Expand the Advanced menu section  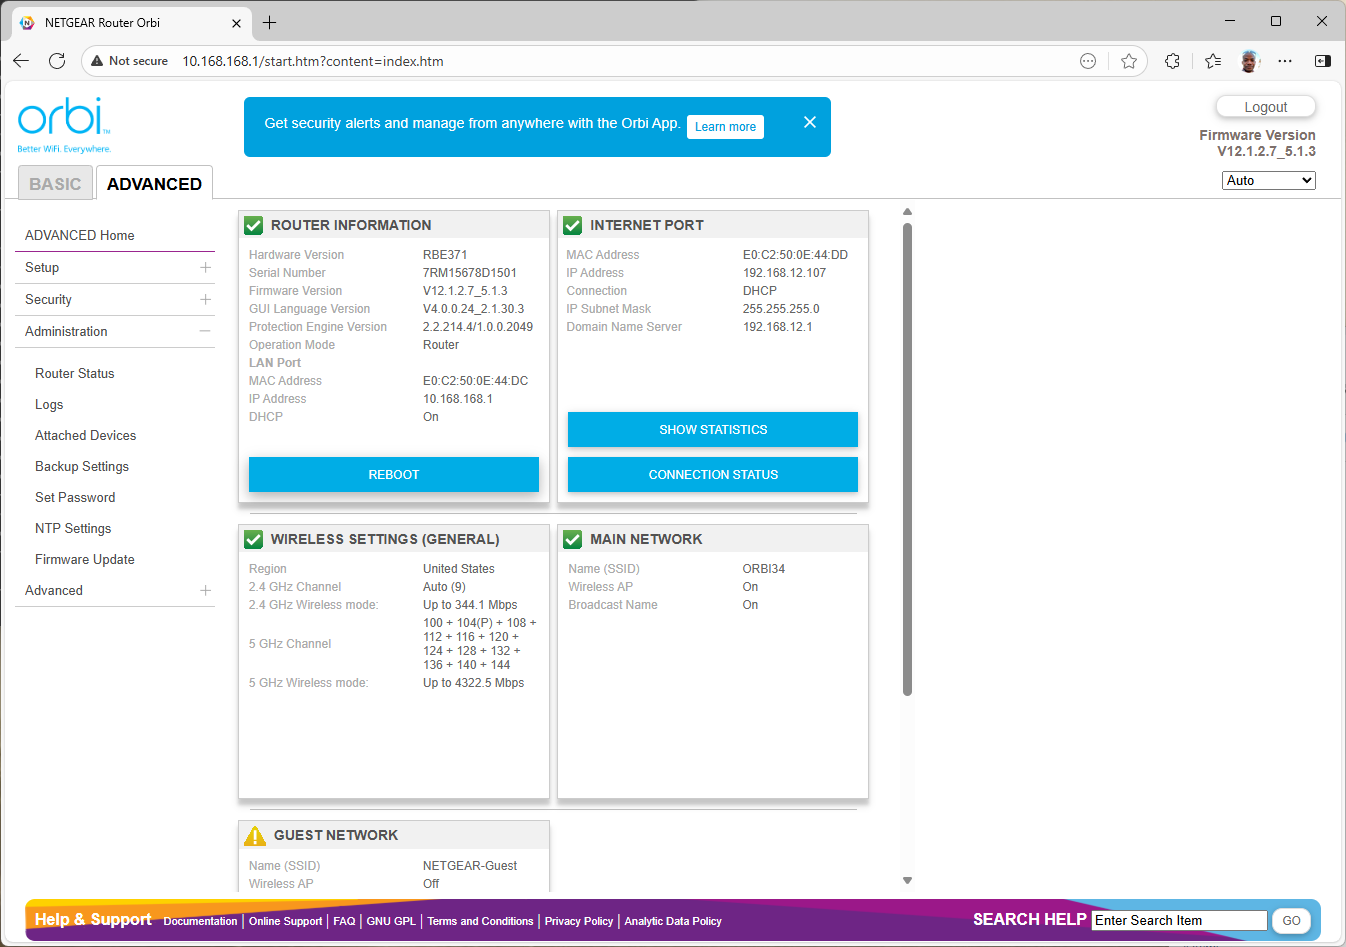pyautogui.click(x=205, y=590)
